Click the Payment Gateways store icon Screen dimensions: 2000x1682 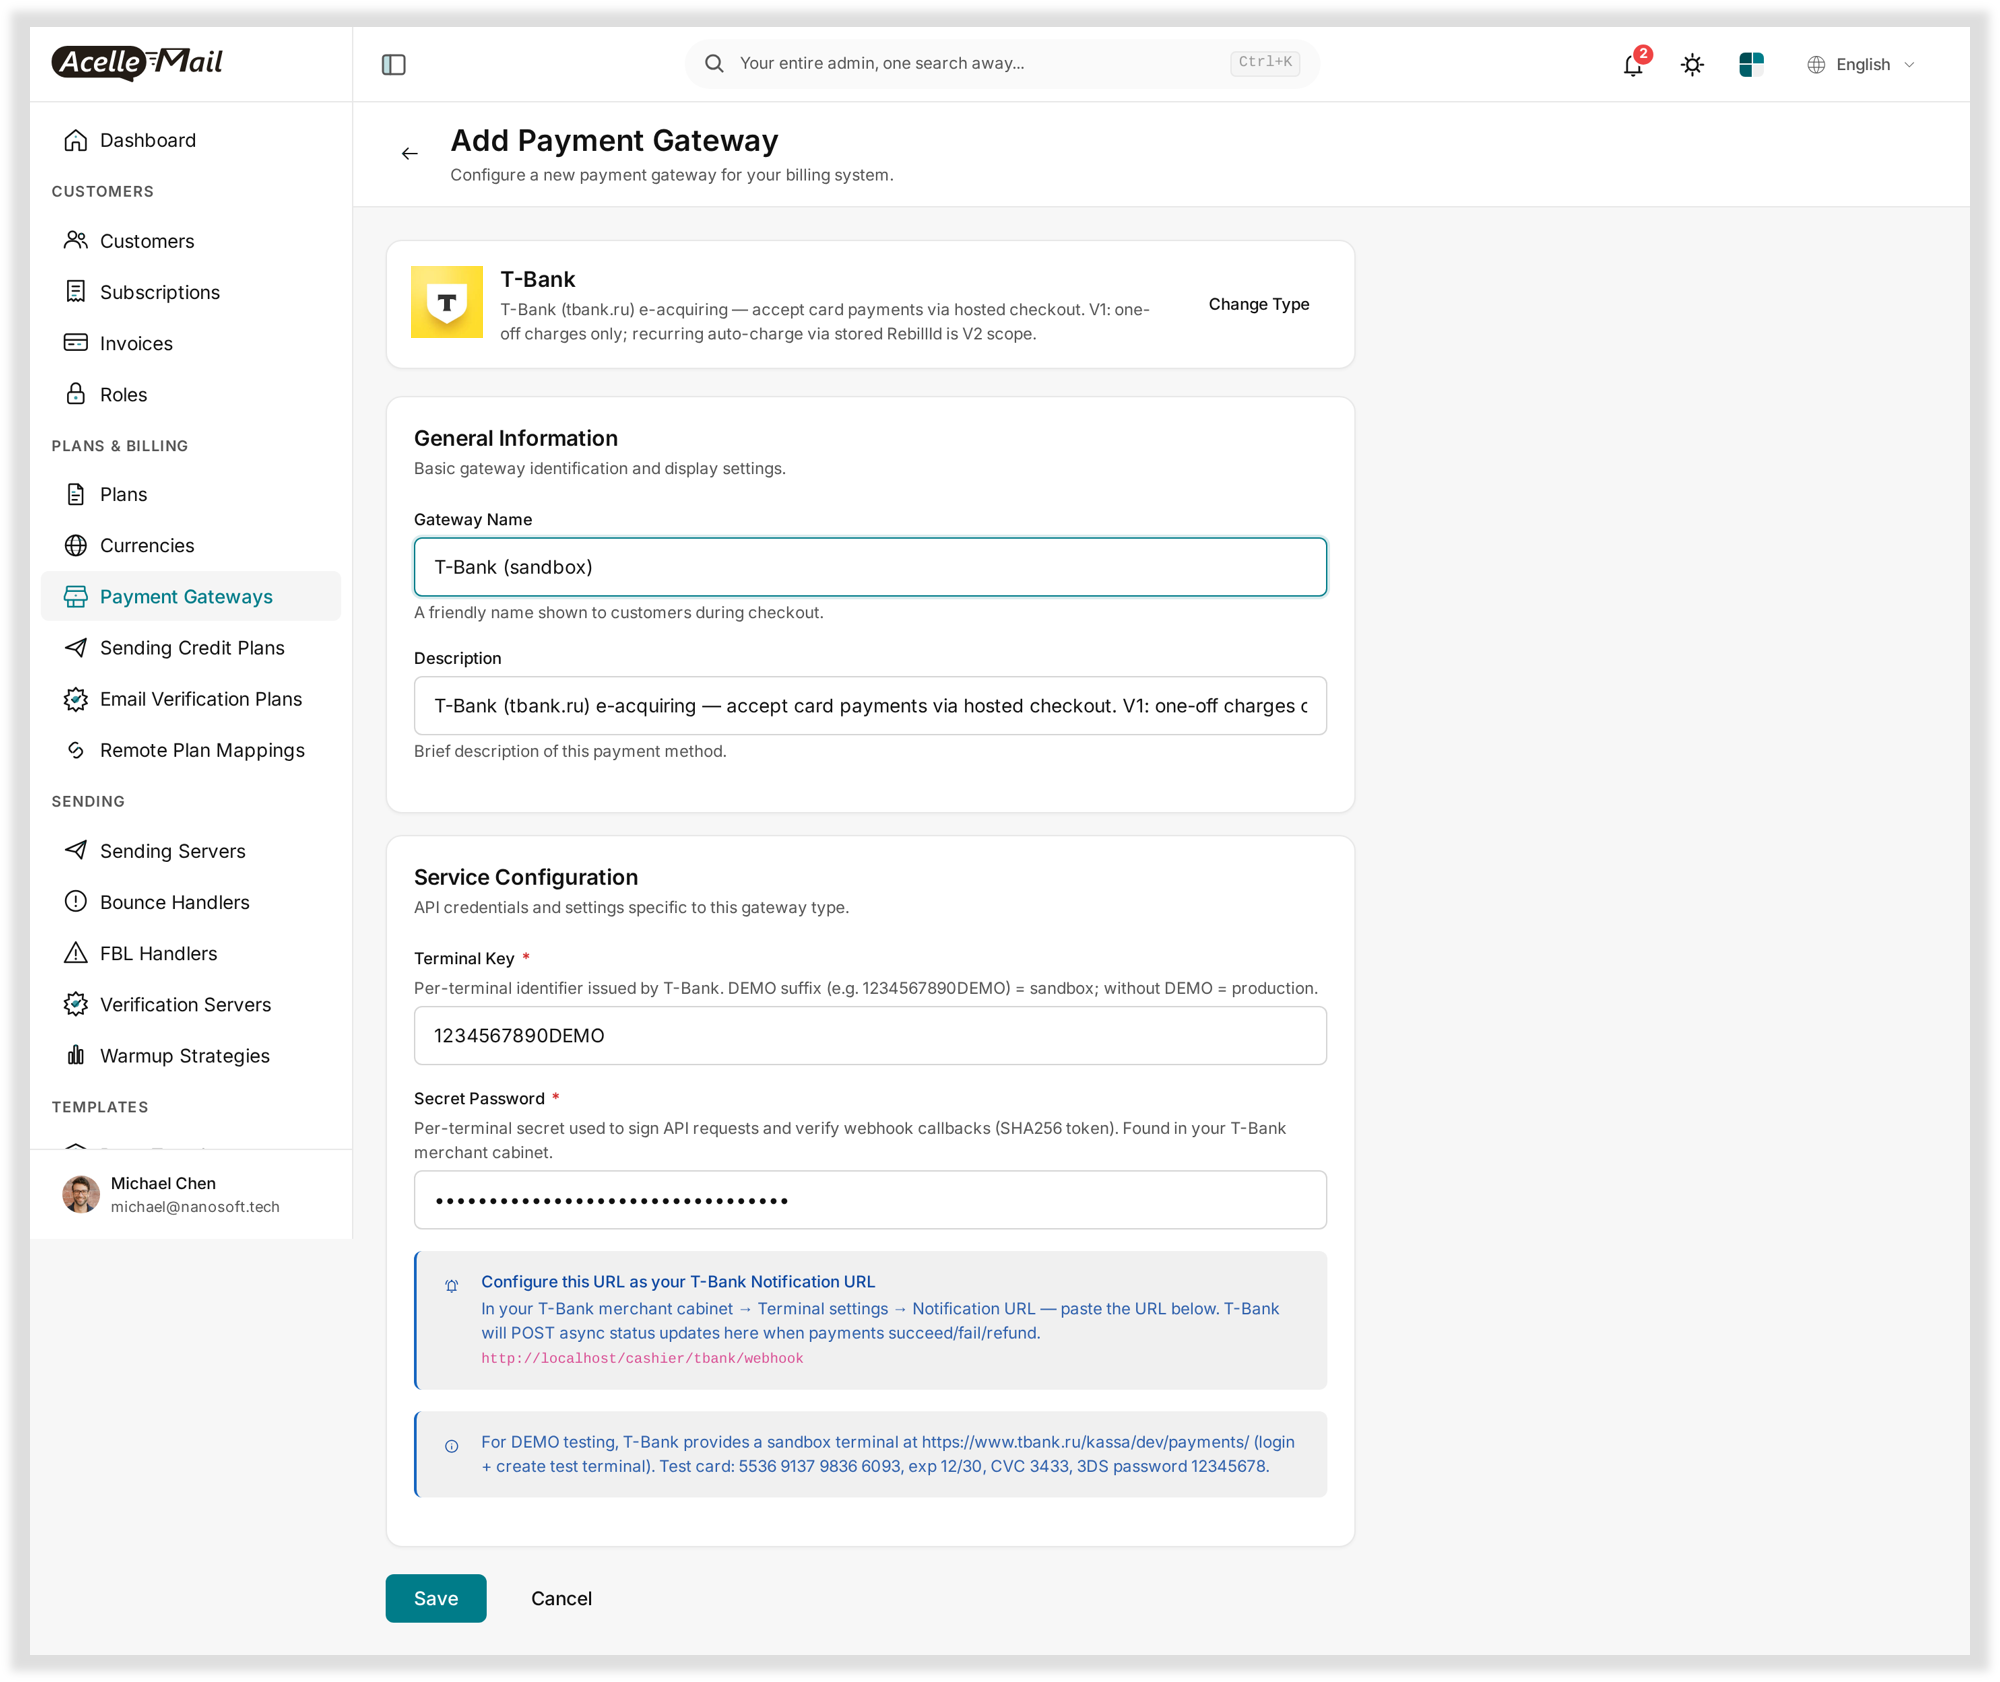[x=76, y=597]
